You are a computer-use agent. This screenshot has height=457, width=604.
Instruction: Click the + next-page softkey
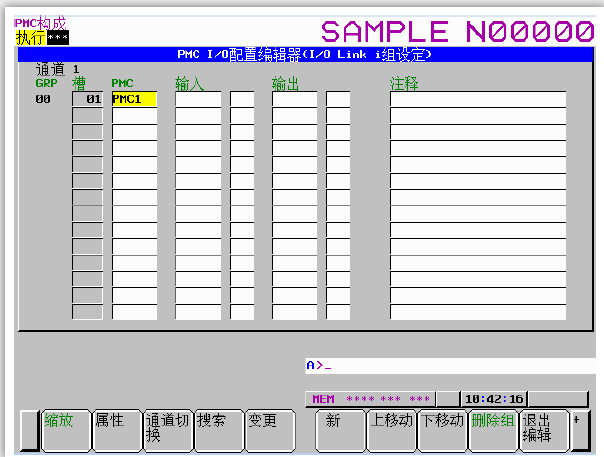578,427
